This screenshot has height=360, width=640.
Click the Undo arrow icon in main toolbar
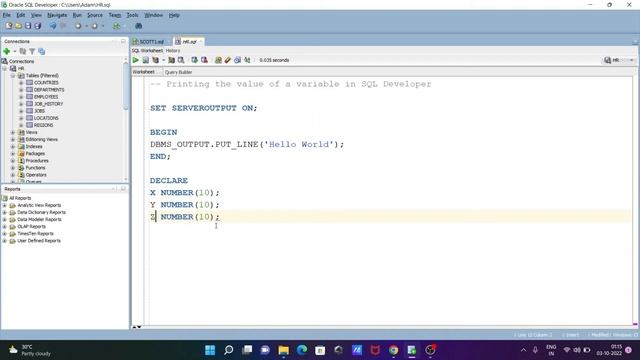53,26
